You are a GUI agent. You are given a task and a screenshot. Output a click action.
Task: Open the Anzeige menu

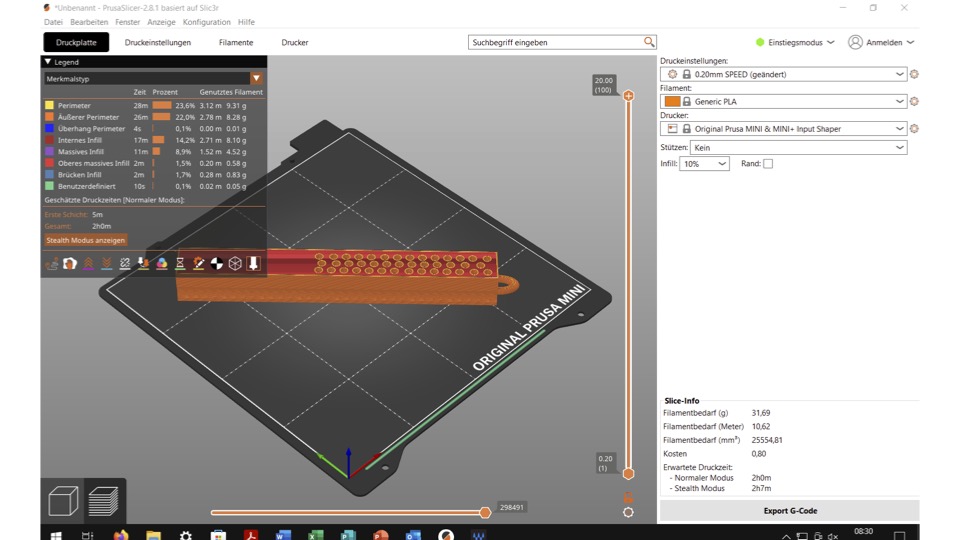[161, 22]
